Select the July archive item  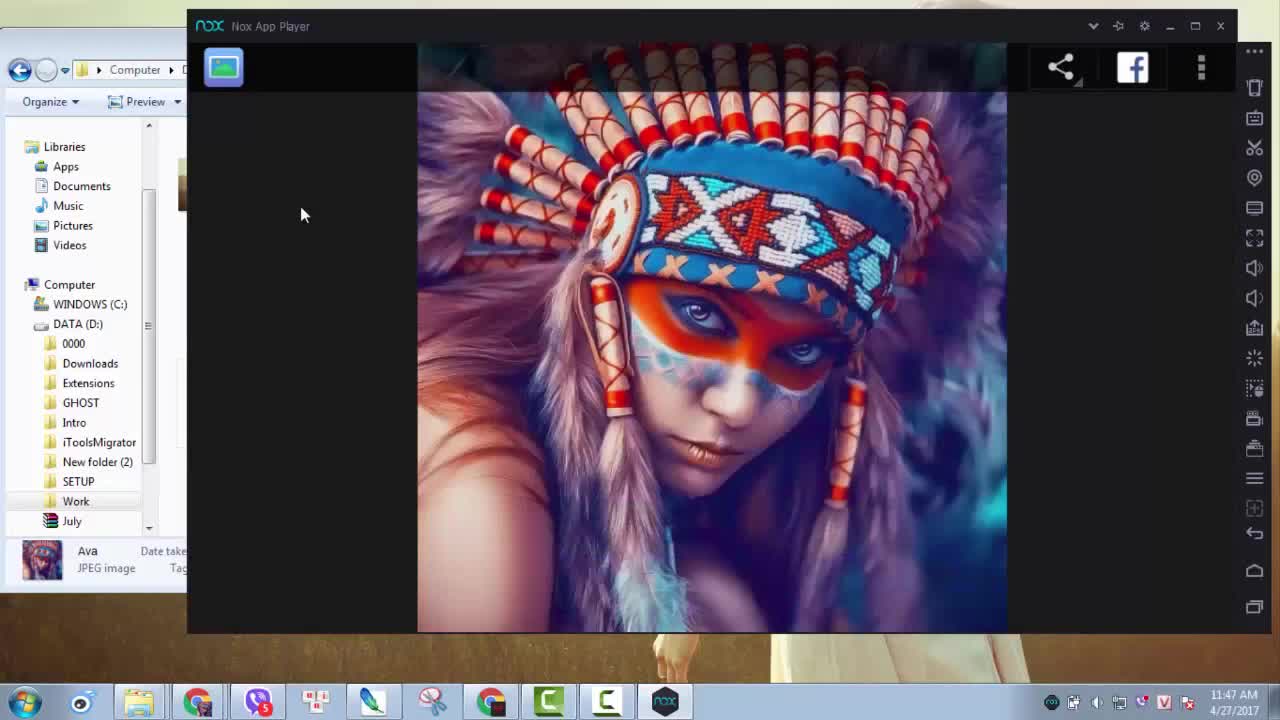click(x=71, y=521)
